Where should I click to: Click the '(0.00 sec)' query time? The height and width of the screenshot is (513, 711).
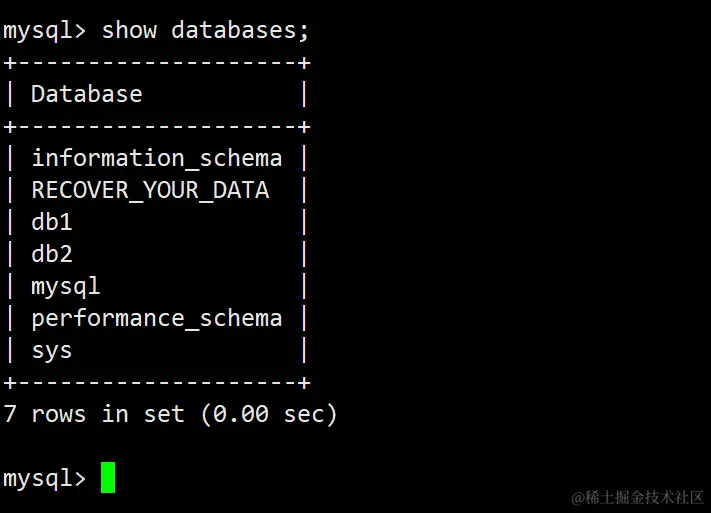[x=269, y=414]
